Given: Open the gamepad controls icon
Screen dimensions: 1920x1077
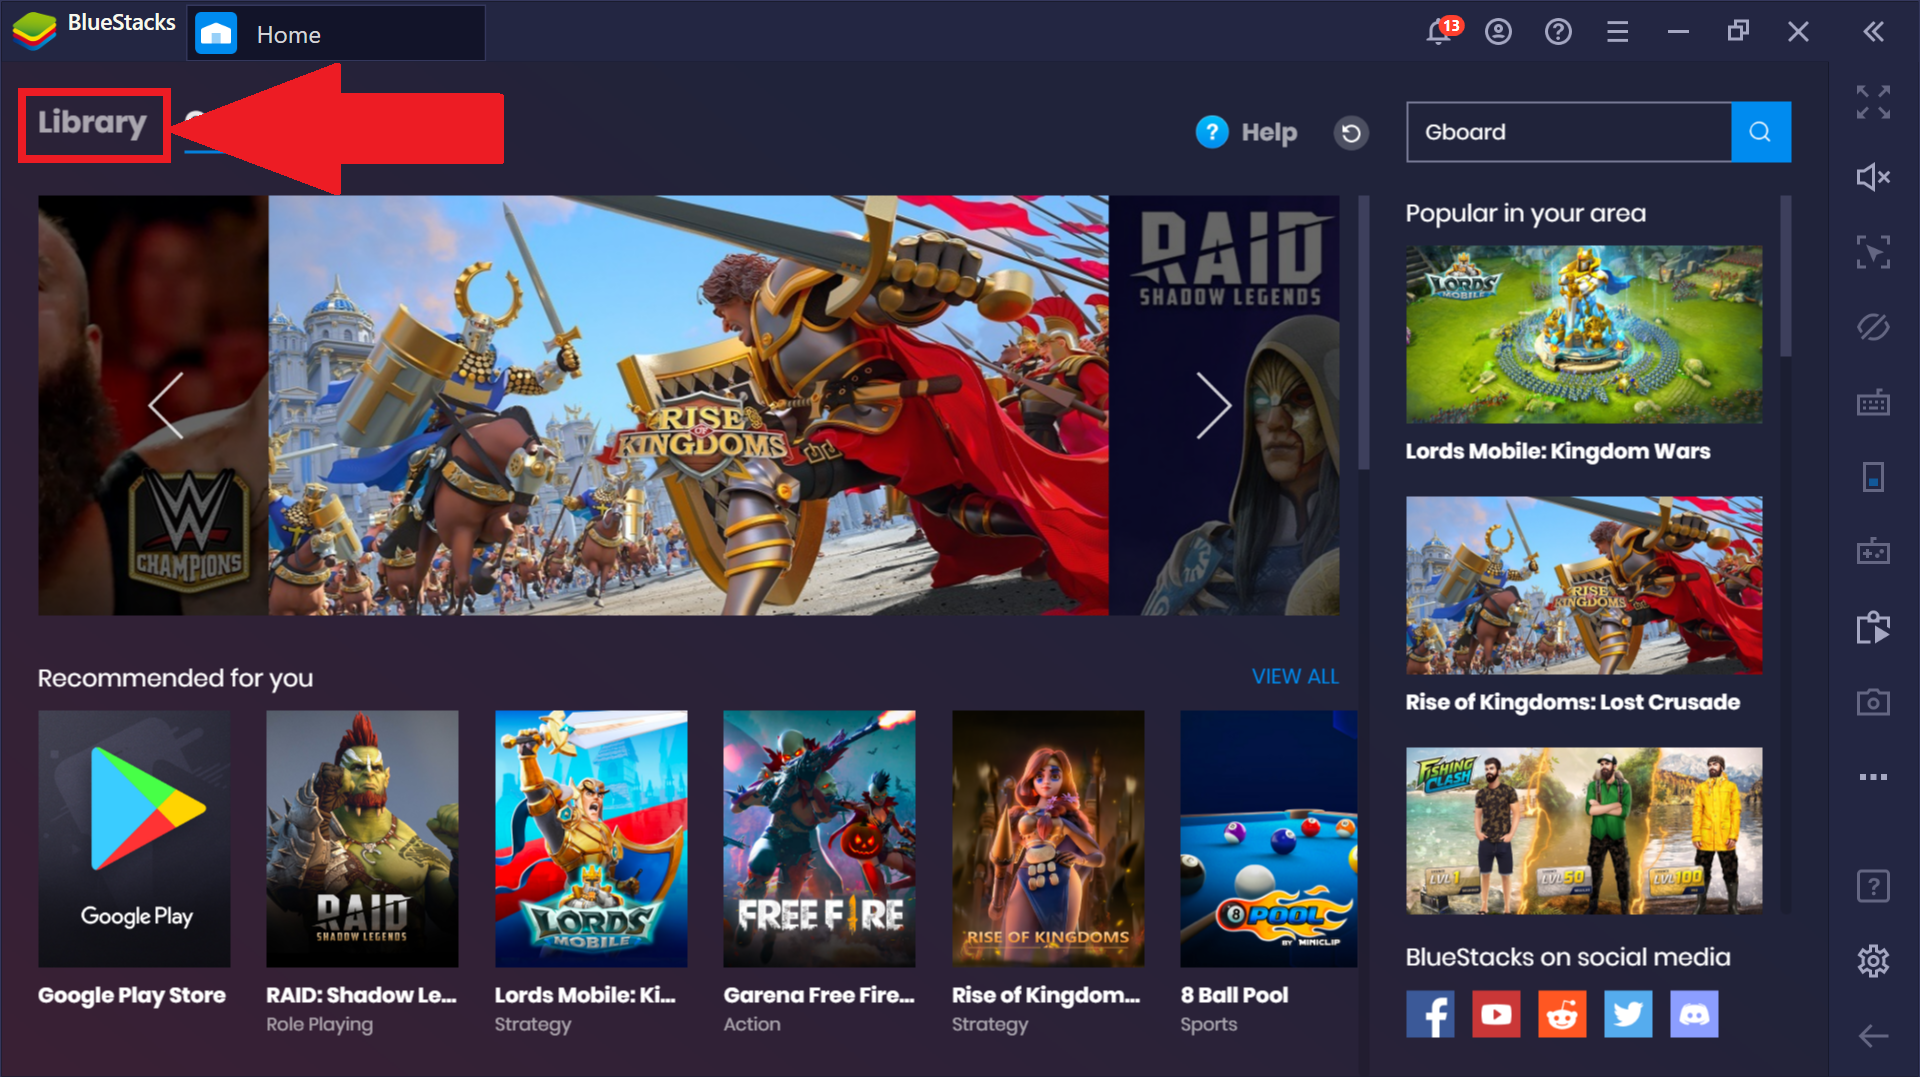Looking at the screenshot, I should [x=1873, y=551].
